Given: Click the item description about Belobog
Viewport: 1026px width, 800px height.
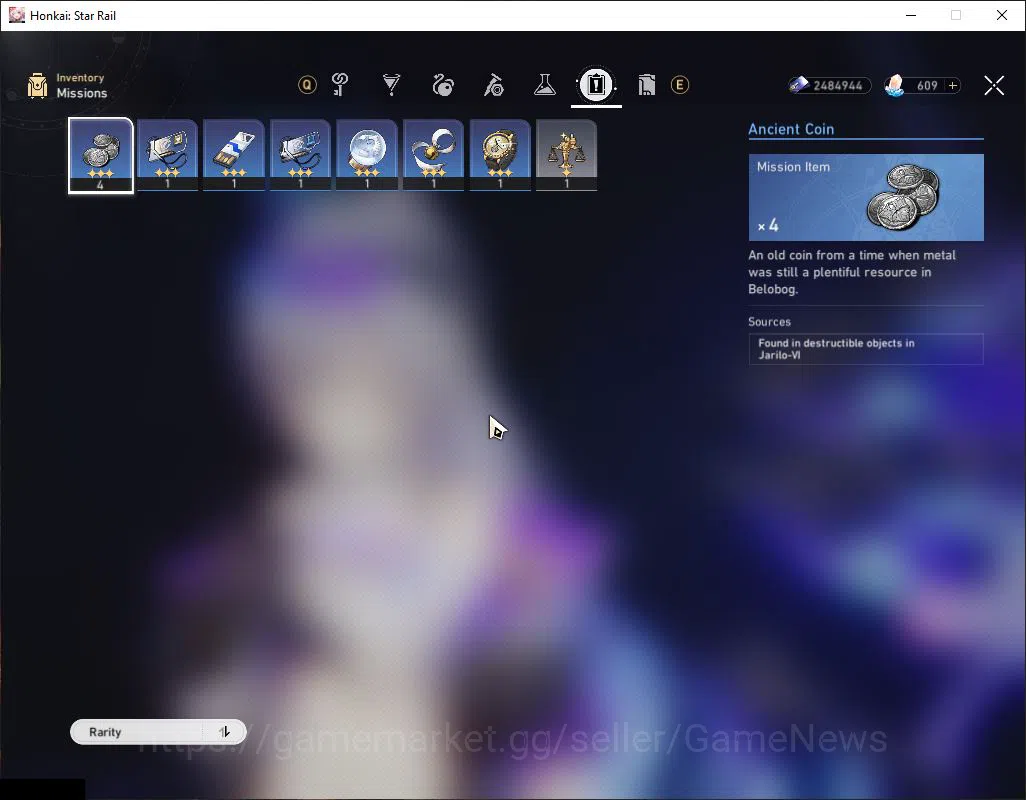Looking at the screenshot, I should (x=852, y=272).
